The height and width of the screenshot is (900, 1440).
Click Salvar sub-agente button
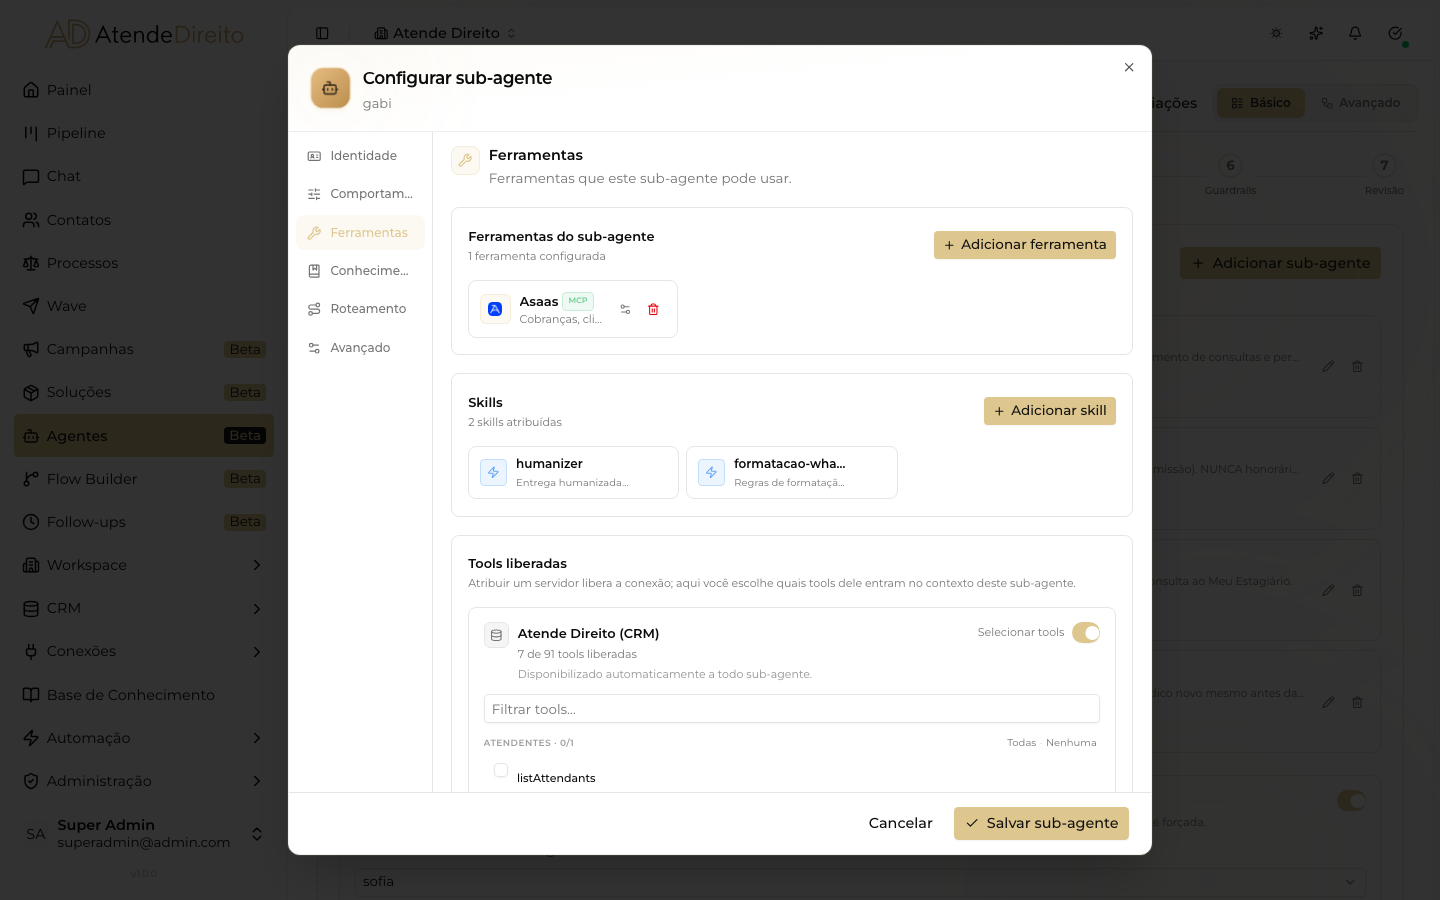[x=1041, y=823]
